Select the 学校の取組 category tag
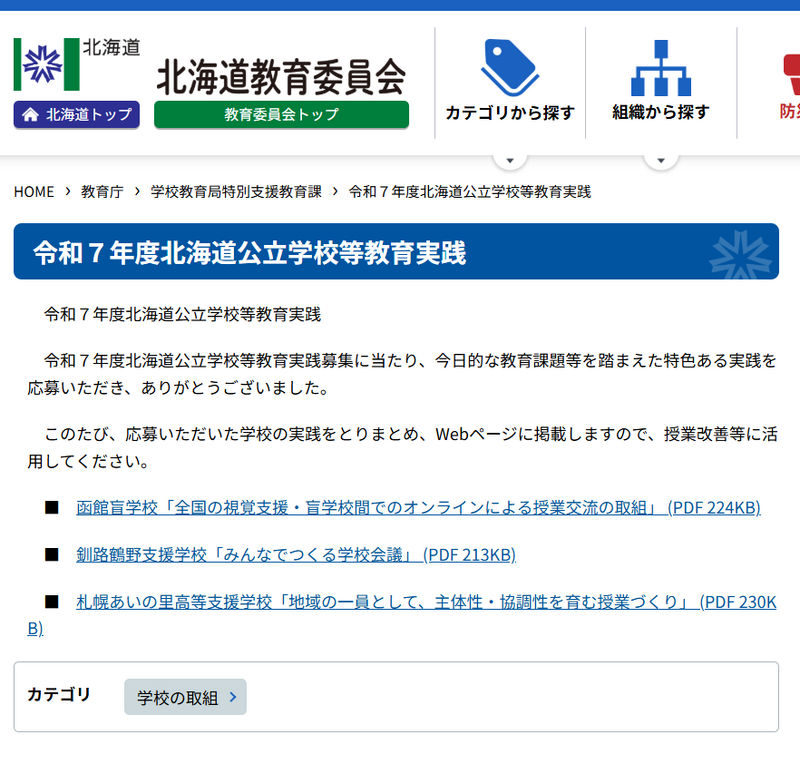 click(185, 698)
